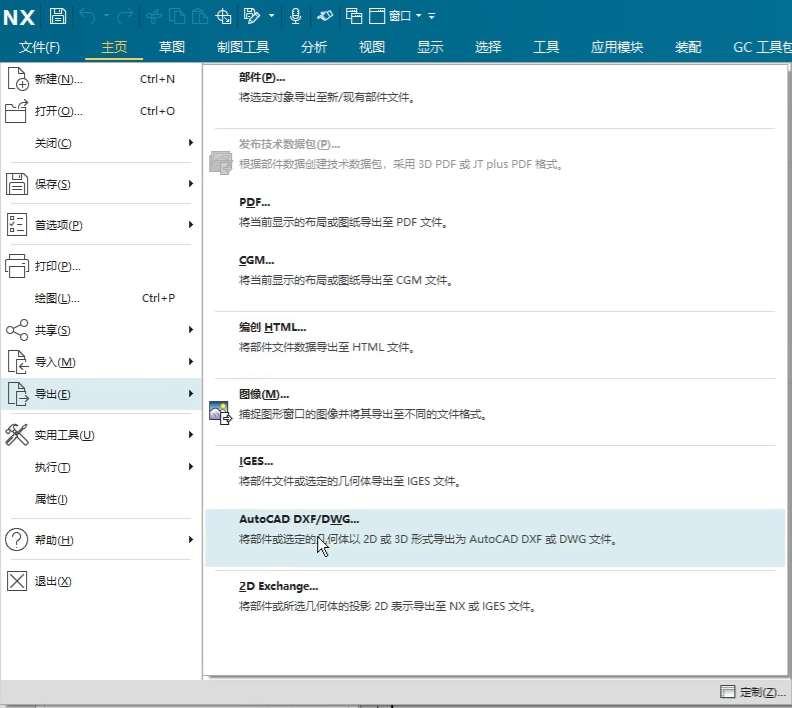The width and height of the screenshot is (792, 708).
Task: Click the 共享 share nodes icon
Action: (17, 330)
